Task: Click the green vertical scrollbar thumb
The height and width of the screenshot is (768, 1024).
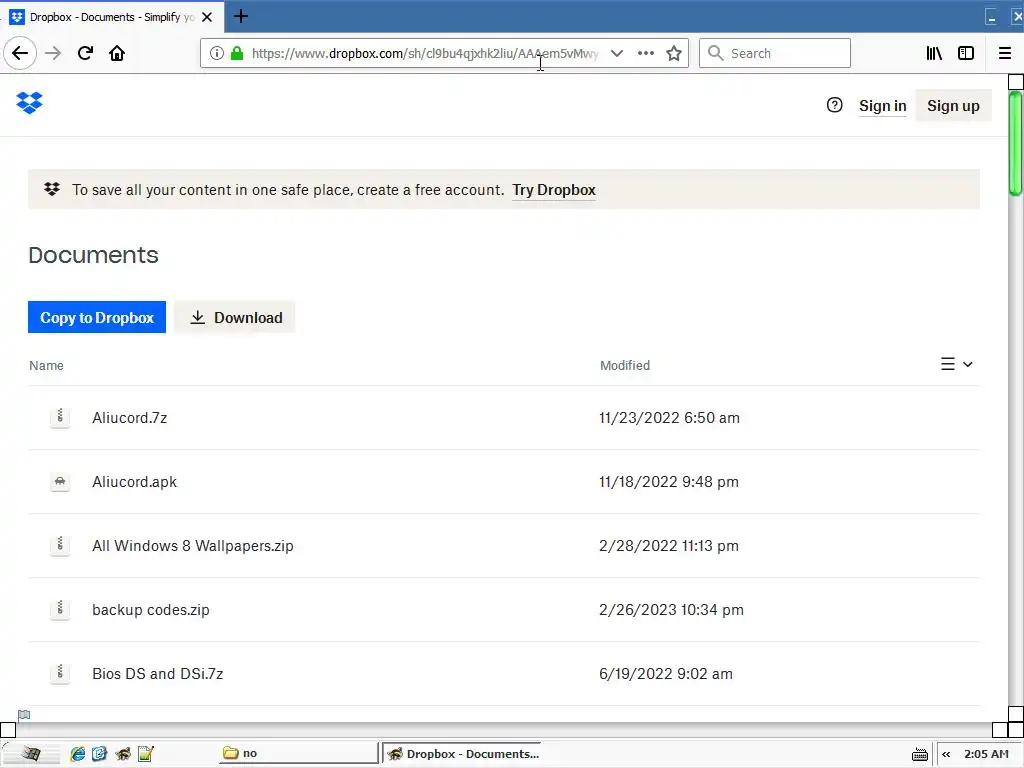Action: (x=1015, y=144)
